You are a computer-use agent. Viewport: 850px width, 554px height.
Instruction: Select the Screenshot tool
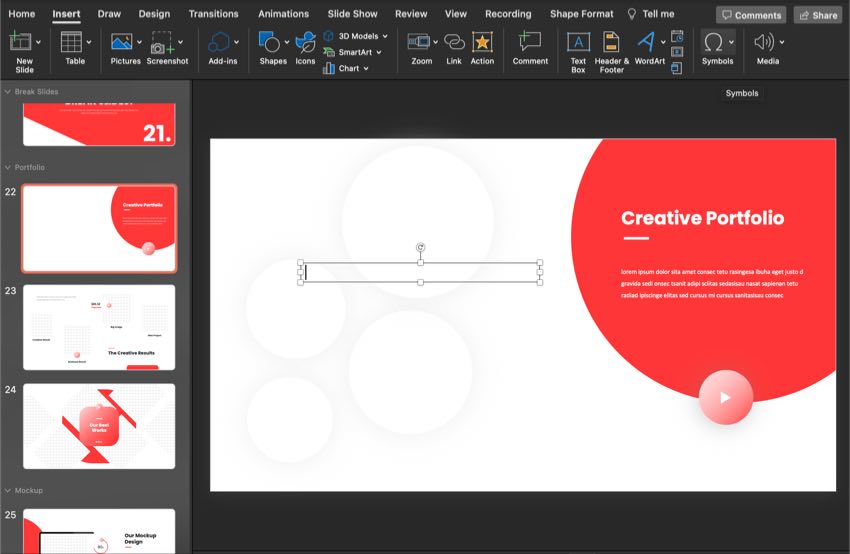point(162,42)
